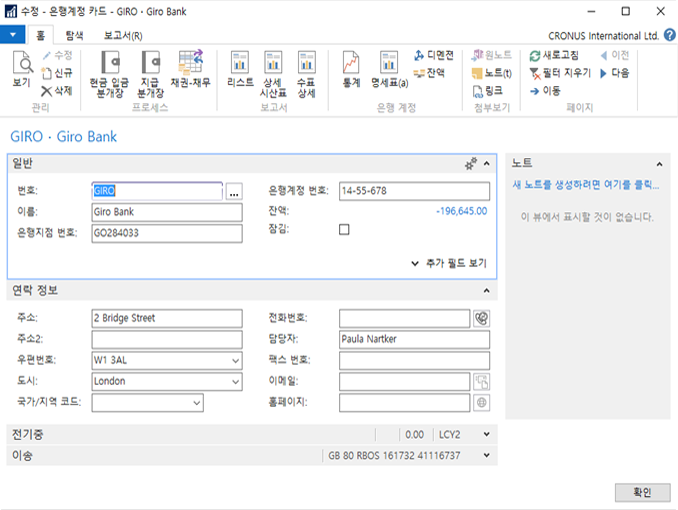678x510 pixels.
Task: Switch to the 탐색 tab
Action: click(x=74, y=35)
